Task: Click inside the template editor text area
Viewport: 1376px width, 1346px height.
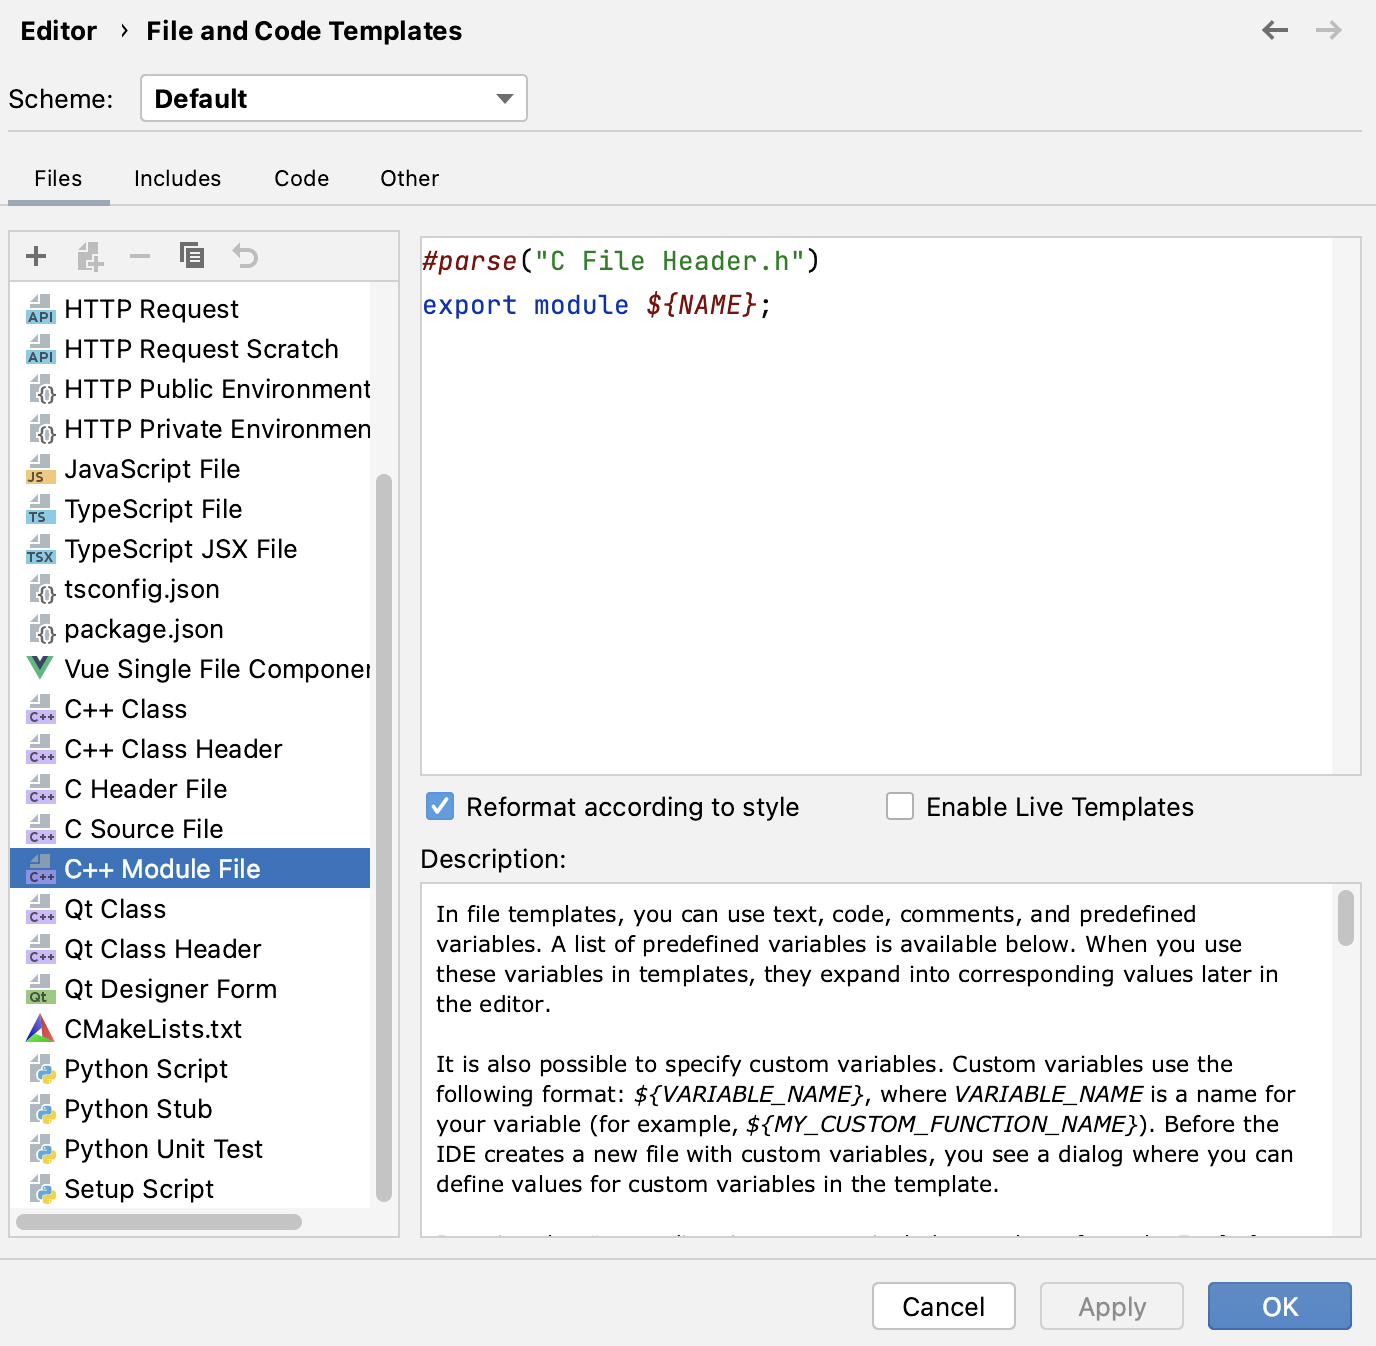Action: [x=890, y=500]
